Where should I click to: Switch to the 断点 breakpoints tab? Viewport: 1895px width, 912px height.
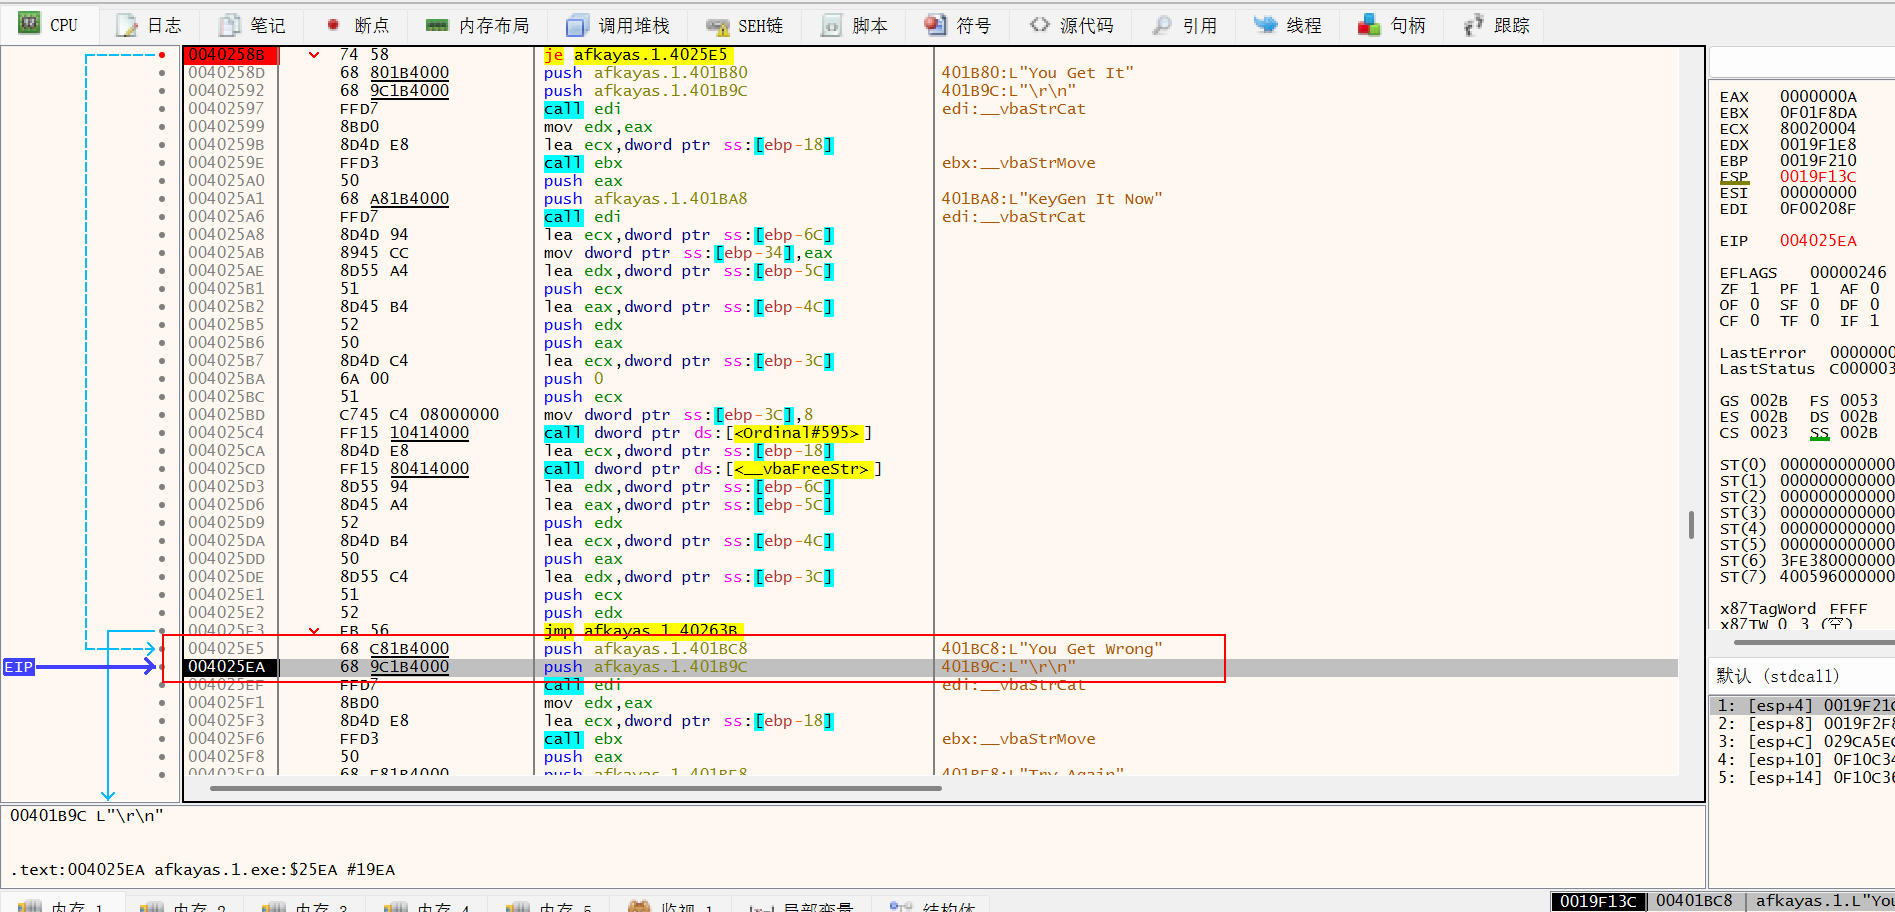tap(358, 25)
